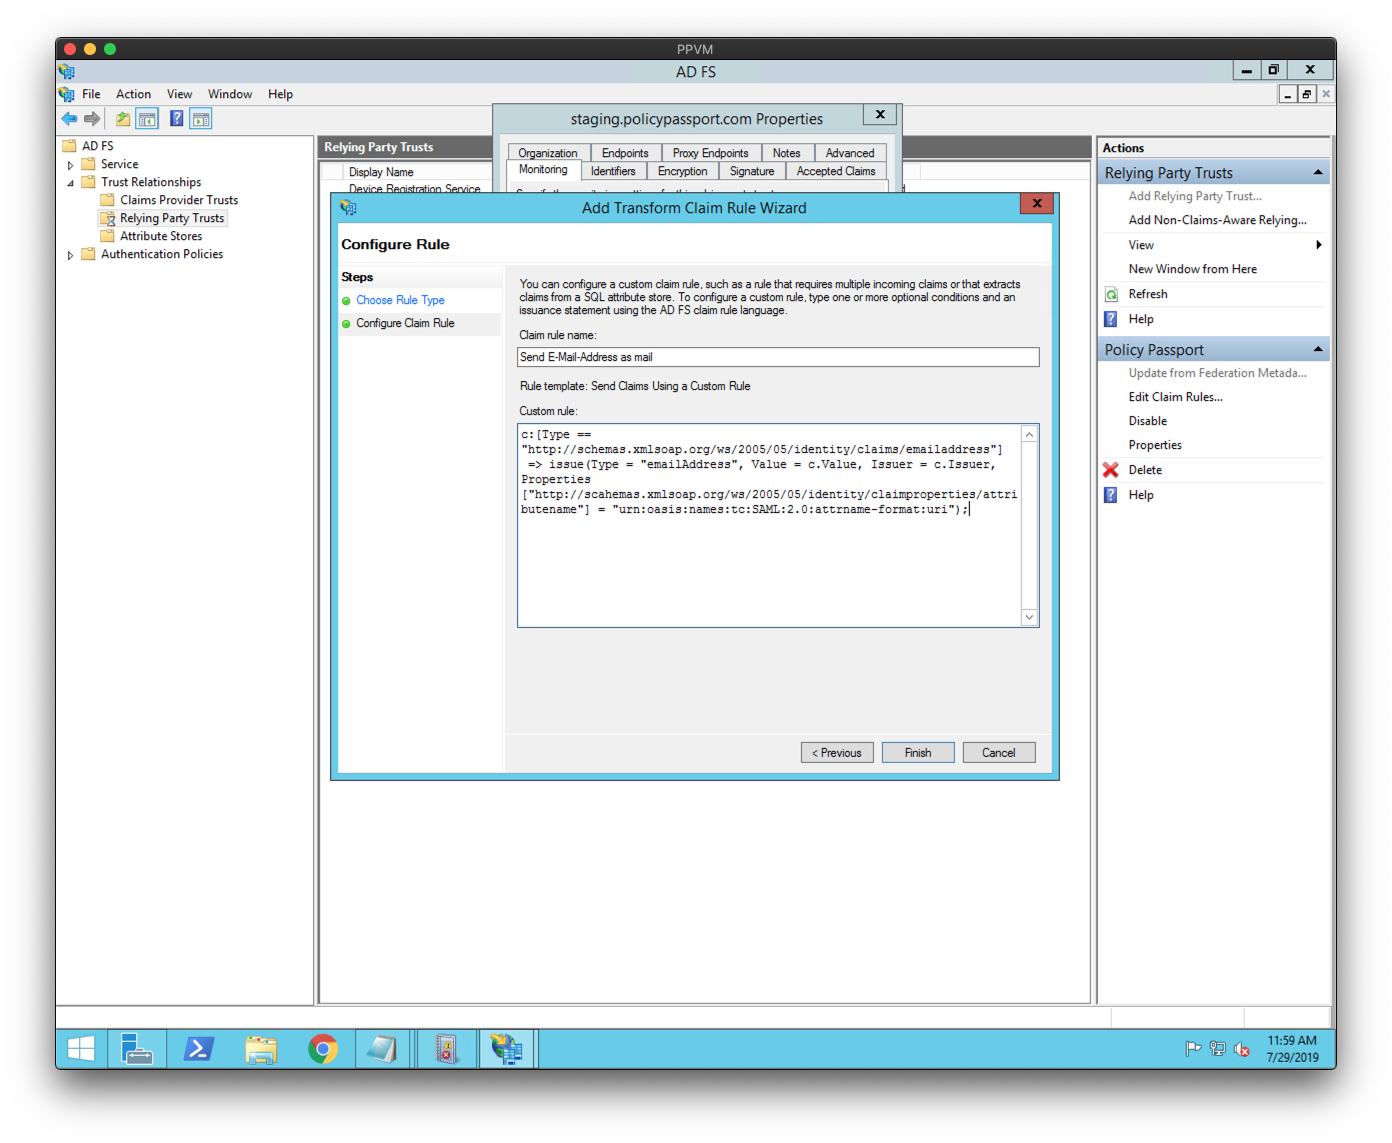Click the Previous button in the wizard

[837, 753]
